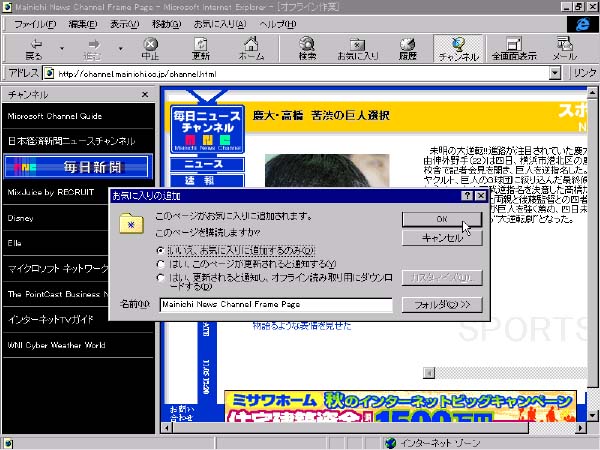This screenshot has height=450, width=600.
Task: Toggle the チャンネル (Channels) toolbar button
Action: point(458,49)
